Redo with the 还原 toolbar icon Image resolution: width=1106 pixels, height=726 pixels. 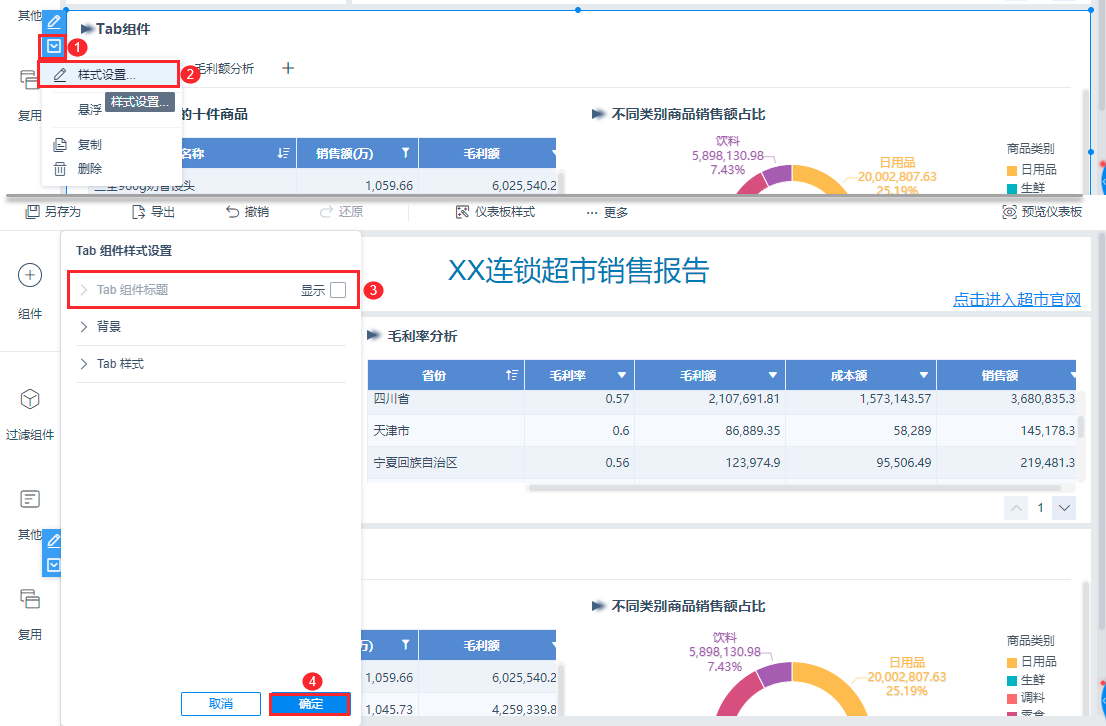pyautogui.click(x=326, y=212)
